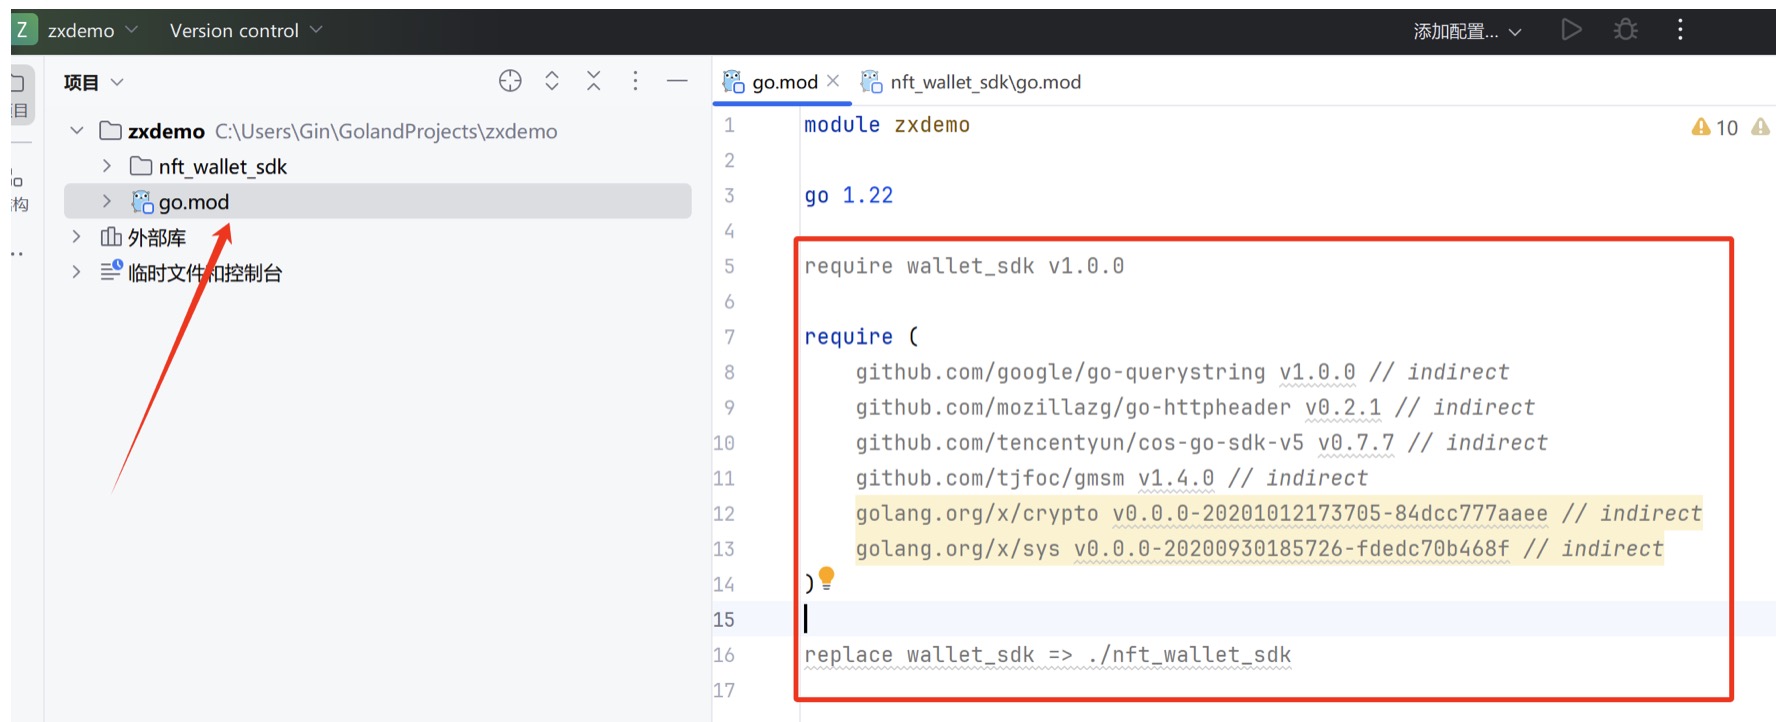Close the go.mod editor tab
This screenshot has width=1784, height=722.
(833, 81)
